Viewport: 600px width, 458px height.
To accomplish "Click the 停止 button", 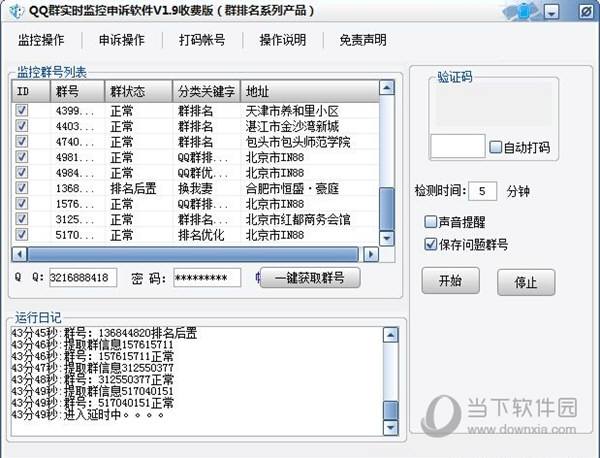I will (x=526, y=282).
